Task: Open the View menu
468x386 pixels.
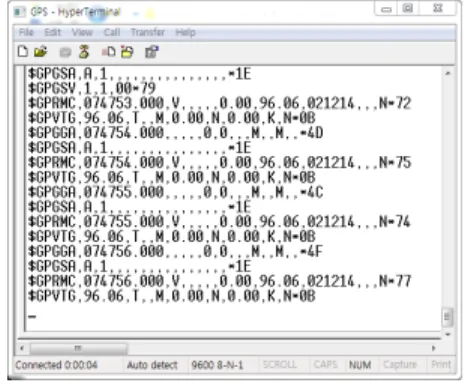Action: click(x=82, y=32)
